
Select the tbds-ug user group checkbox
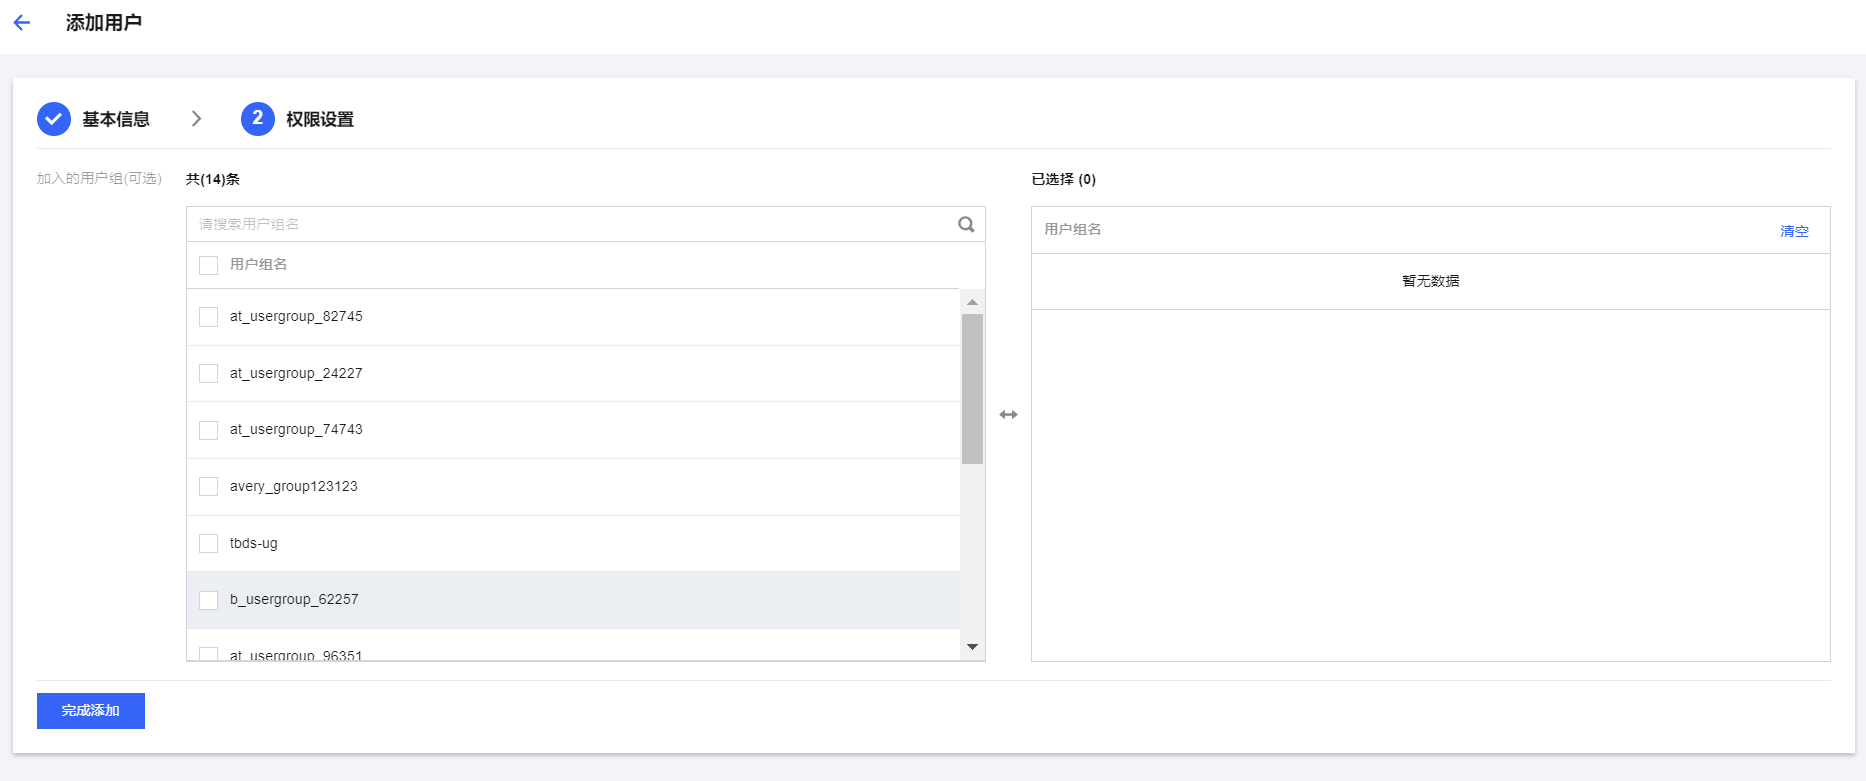point(209,543)
